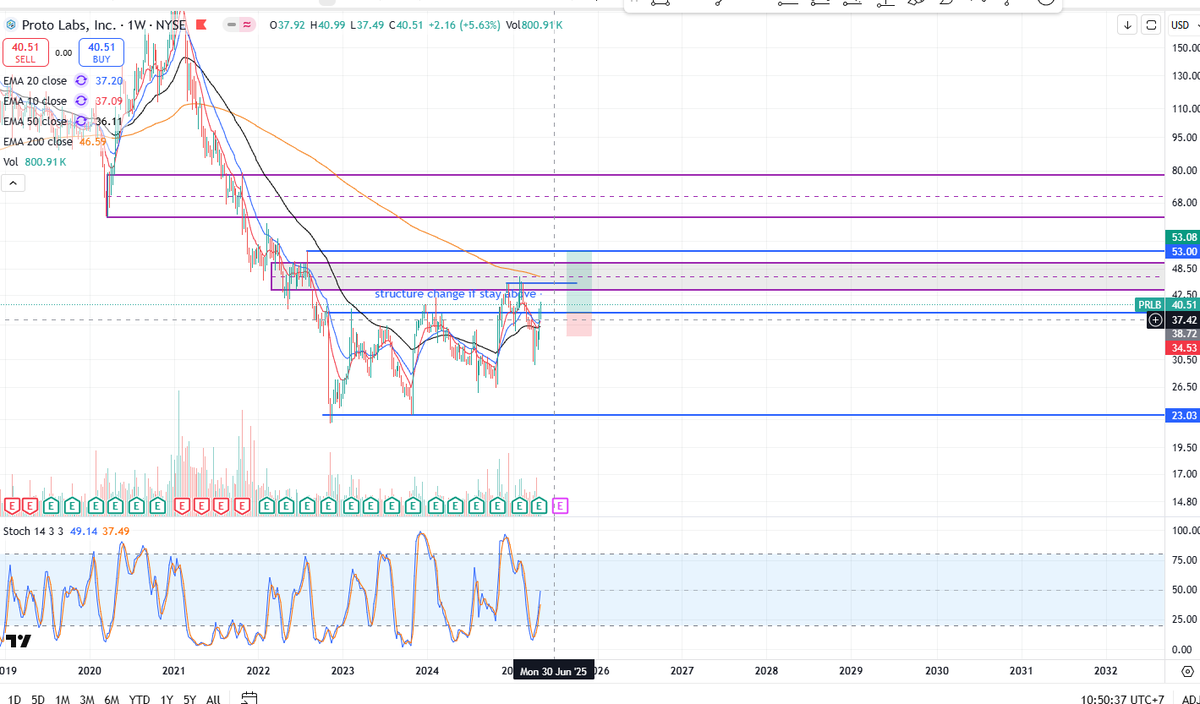Image resolution: width=1200 pixels, height=704 pixels.
Task: Click the plus icon at the 37.42 price label
Action: click(x=1156, y=320)
